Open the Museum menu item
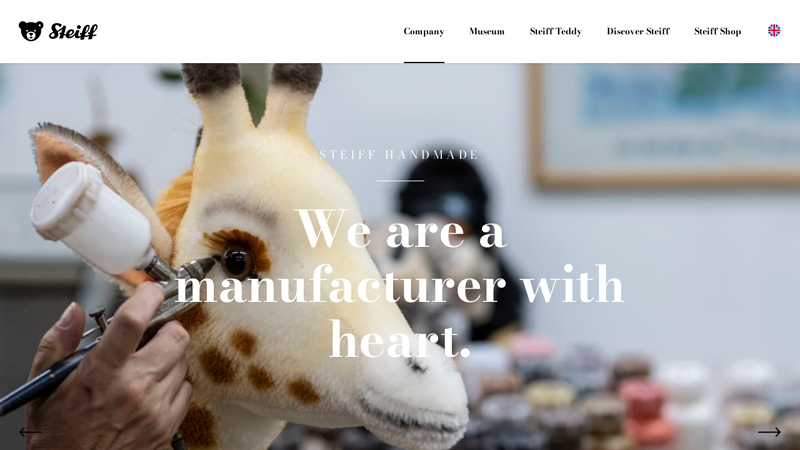 point(487,31)
